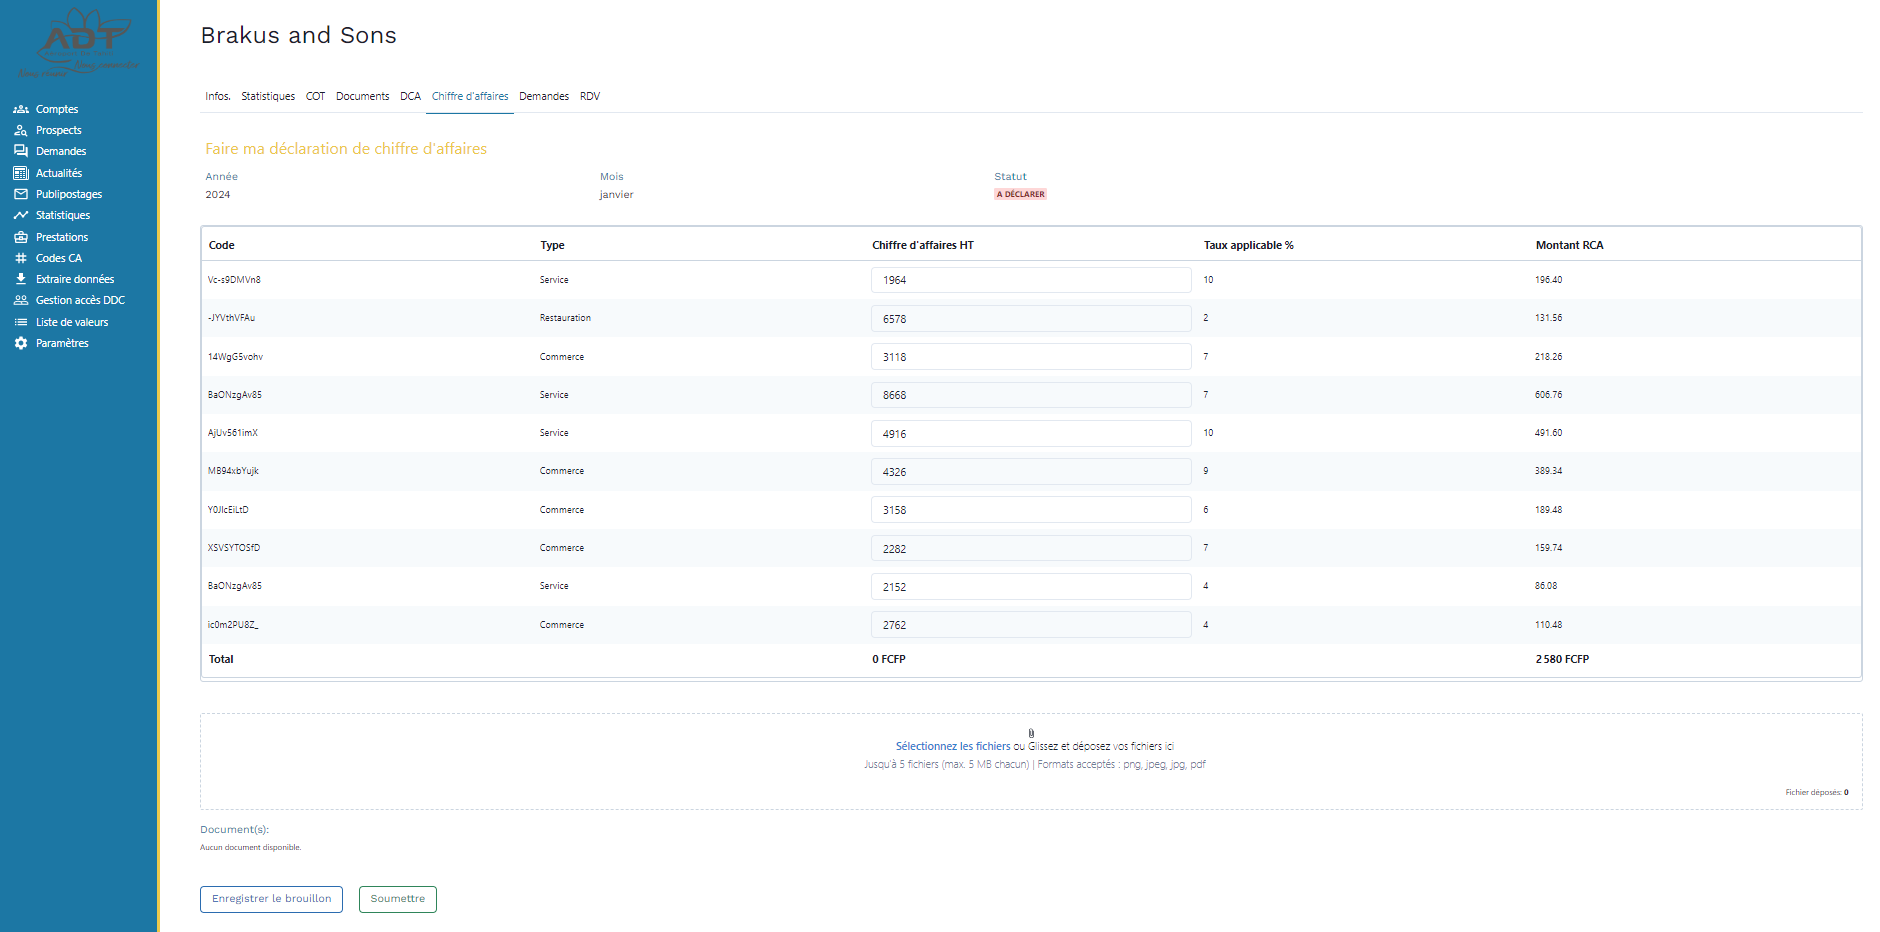Click the 2 580 FCFP total amount
The image size is (1880, 932).
[1562, 659]
